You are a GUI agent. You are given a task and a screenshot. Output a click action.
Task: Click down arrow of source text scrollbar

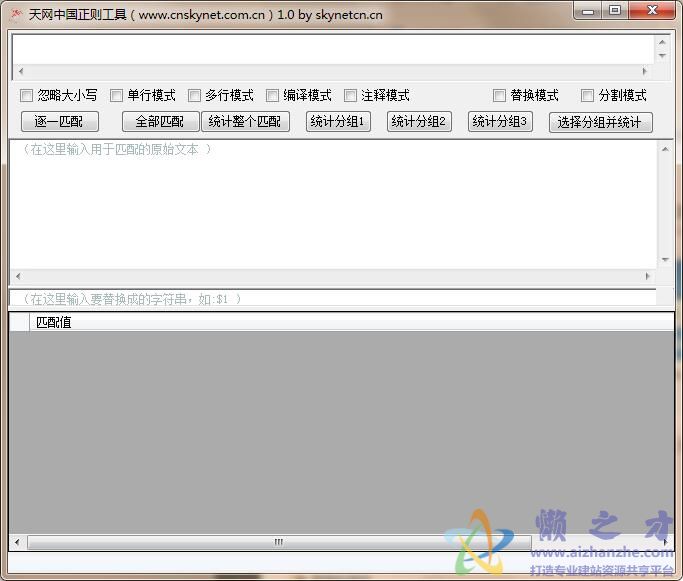665,260
